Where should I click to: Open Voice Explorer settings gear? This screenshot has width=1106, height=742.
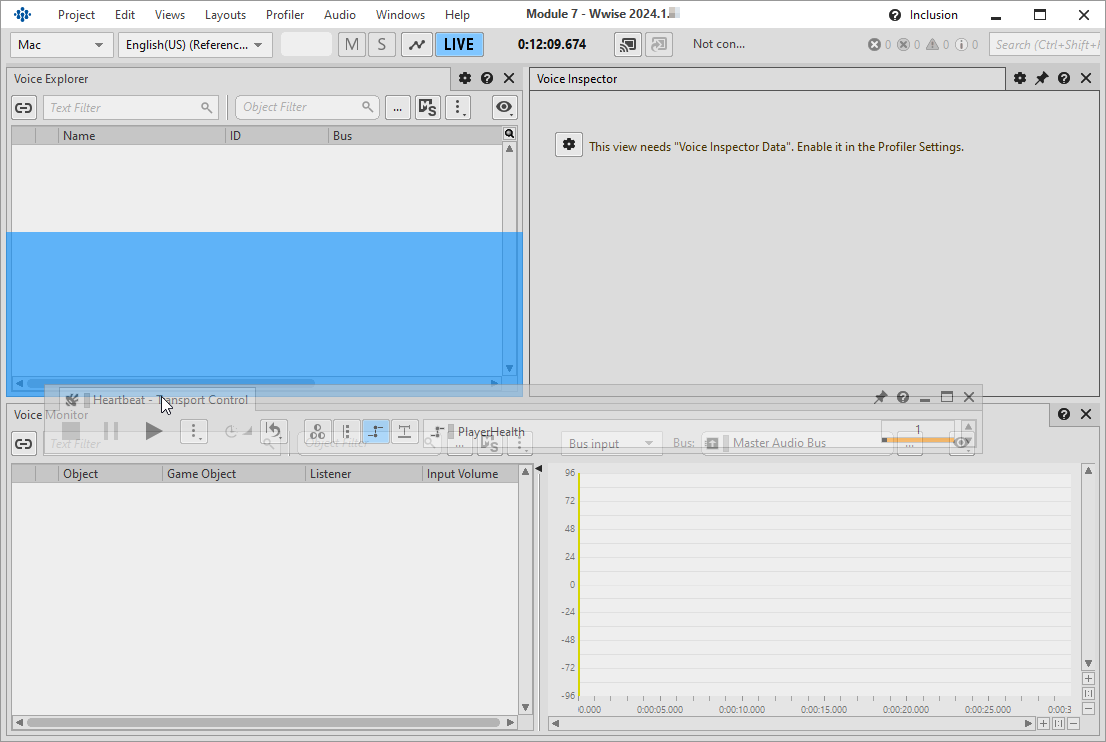click(465, 79)
